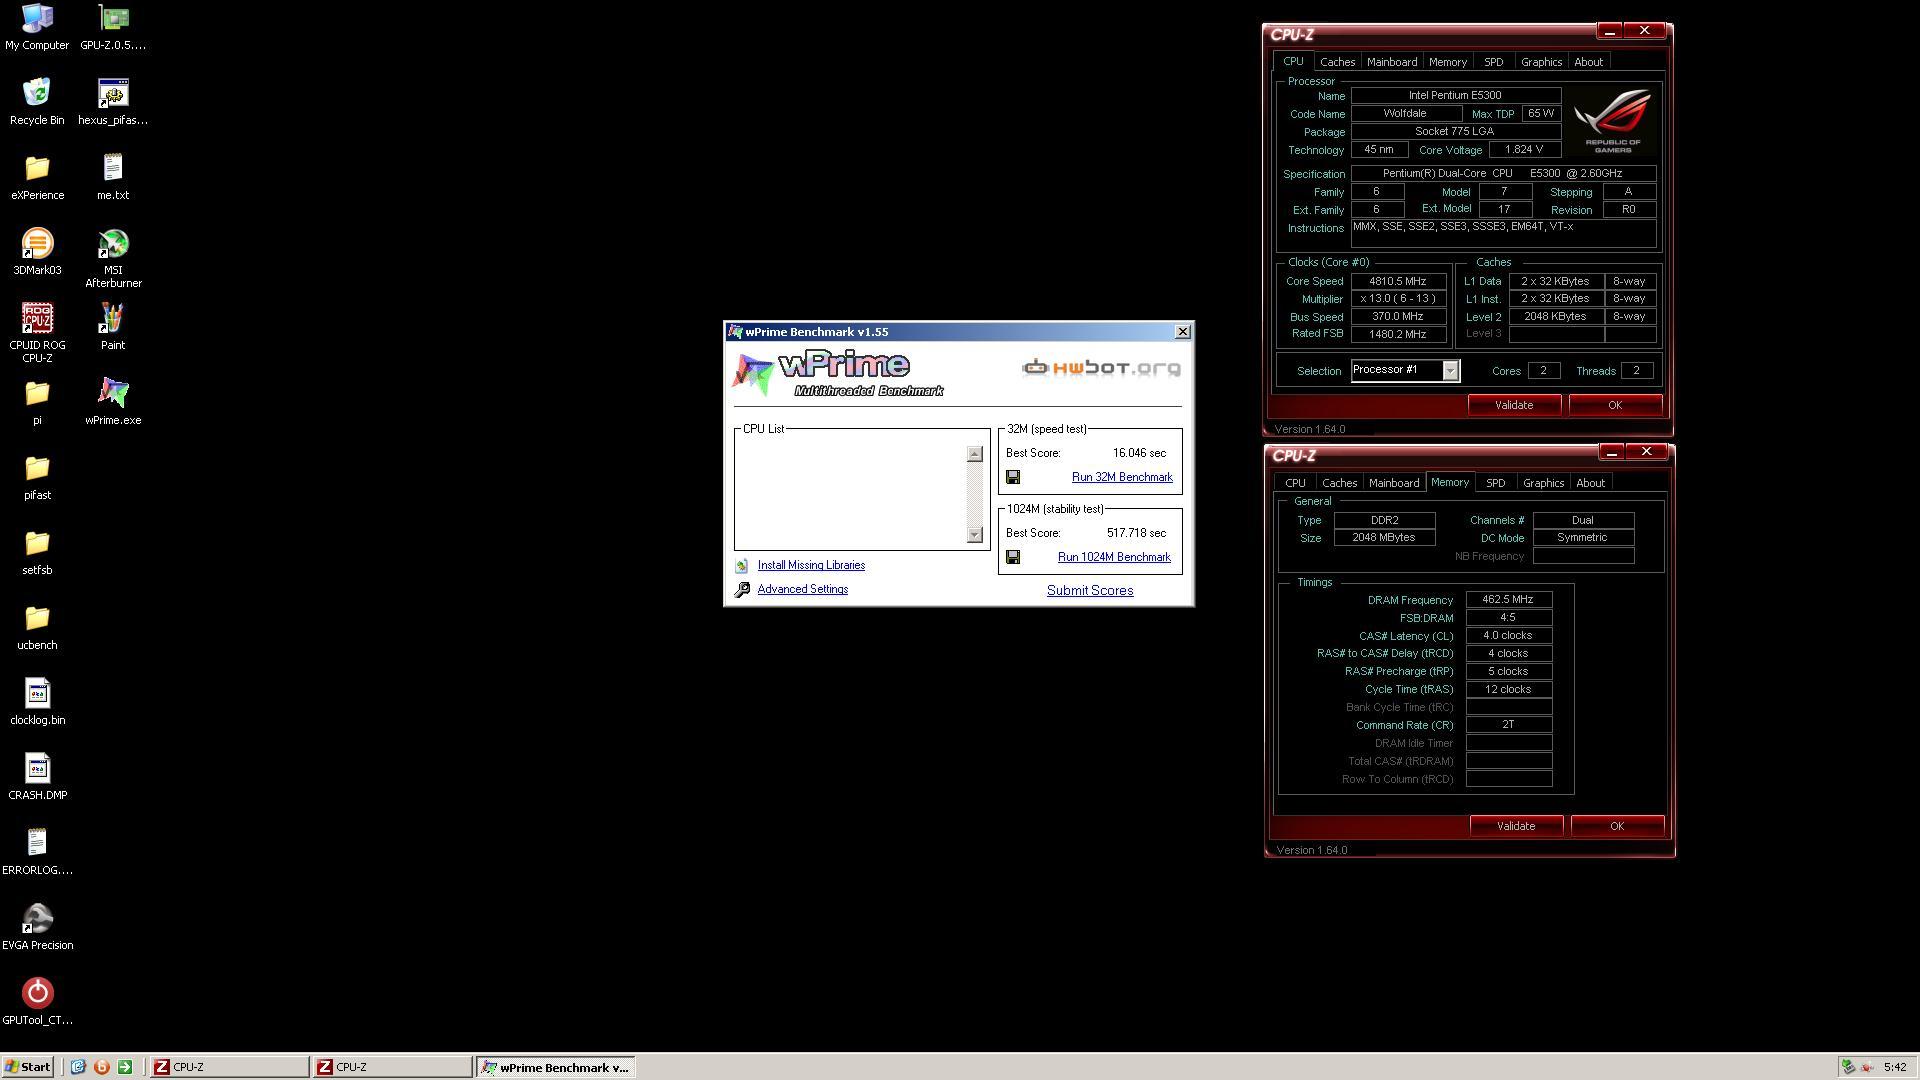The image size is (1920, 1080).
Task: Switch to Caches tab in lower CPU-Z window
Action: pyautogui.click(x=1339, y=483)
